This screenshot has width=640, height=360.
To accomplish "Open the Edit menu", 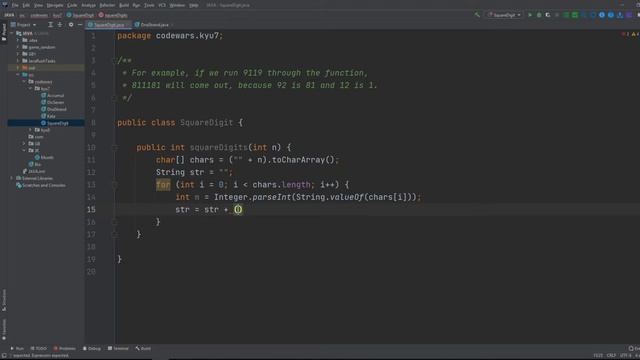I will coord(26,5).
